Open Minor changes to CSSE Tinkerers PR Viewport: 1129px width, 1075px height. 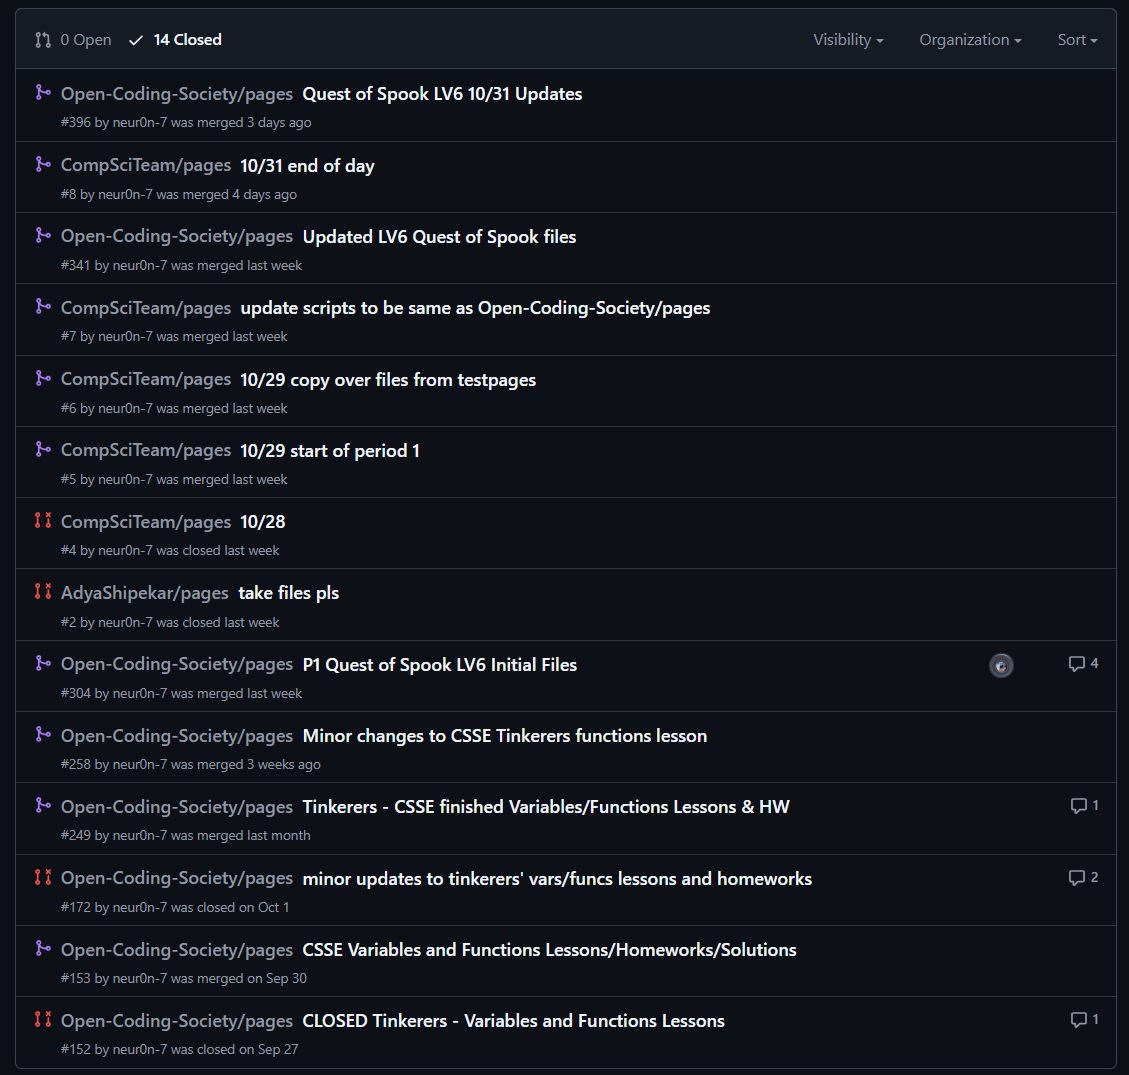(x=504, y=736)
